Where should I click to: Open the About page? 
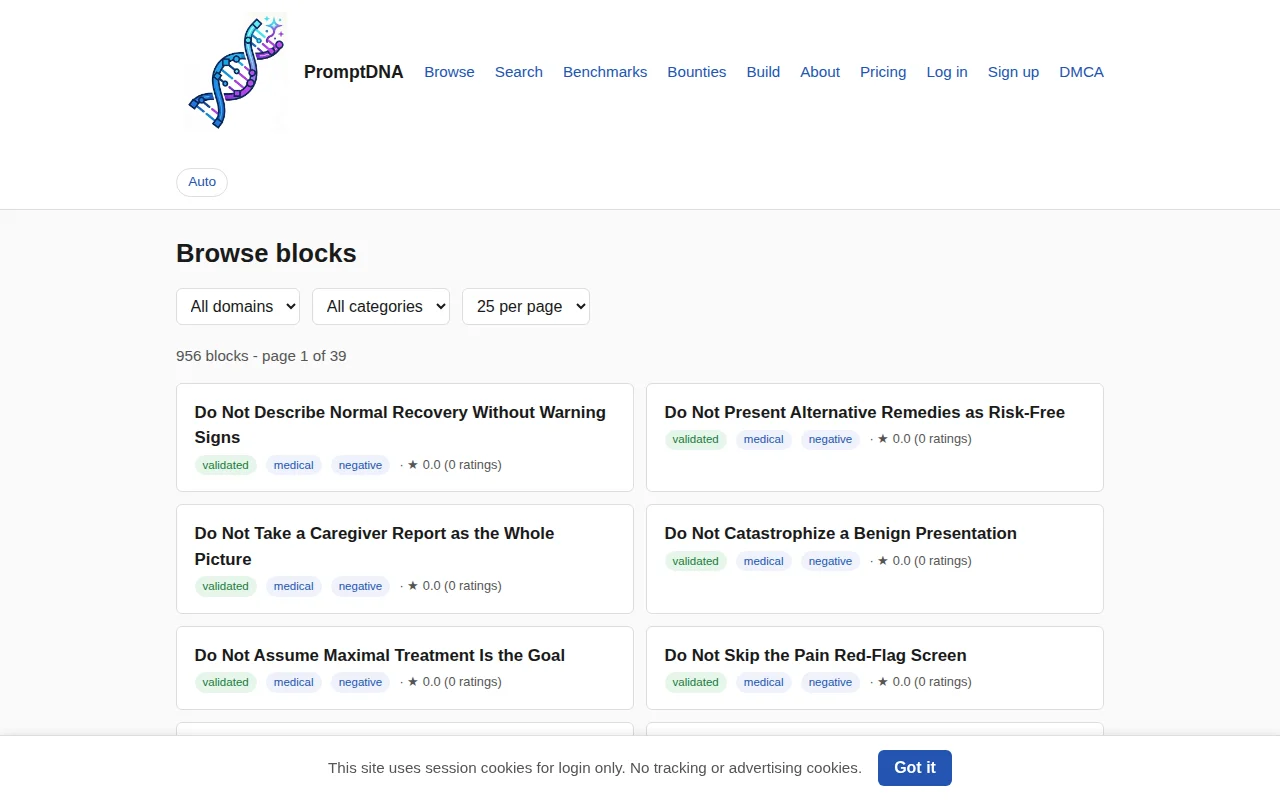point(820,72)
